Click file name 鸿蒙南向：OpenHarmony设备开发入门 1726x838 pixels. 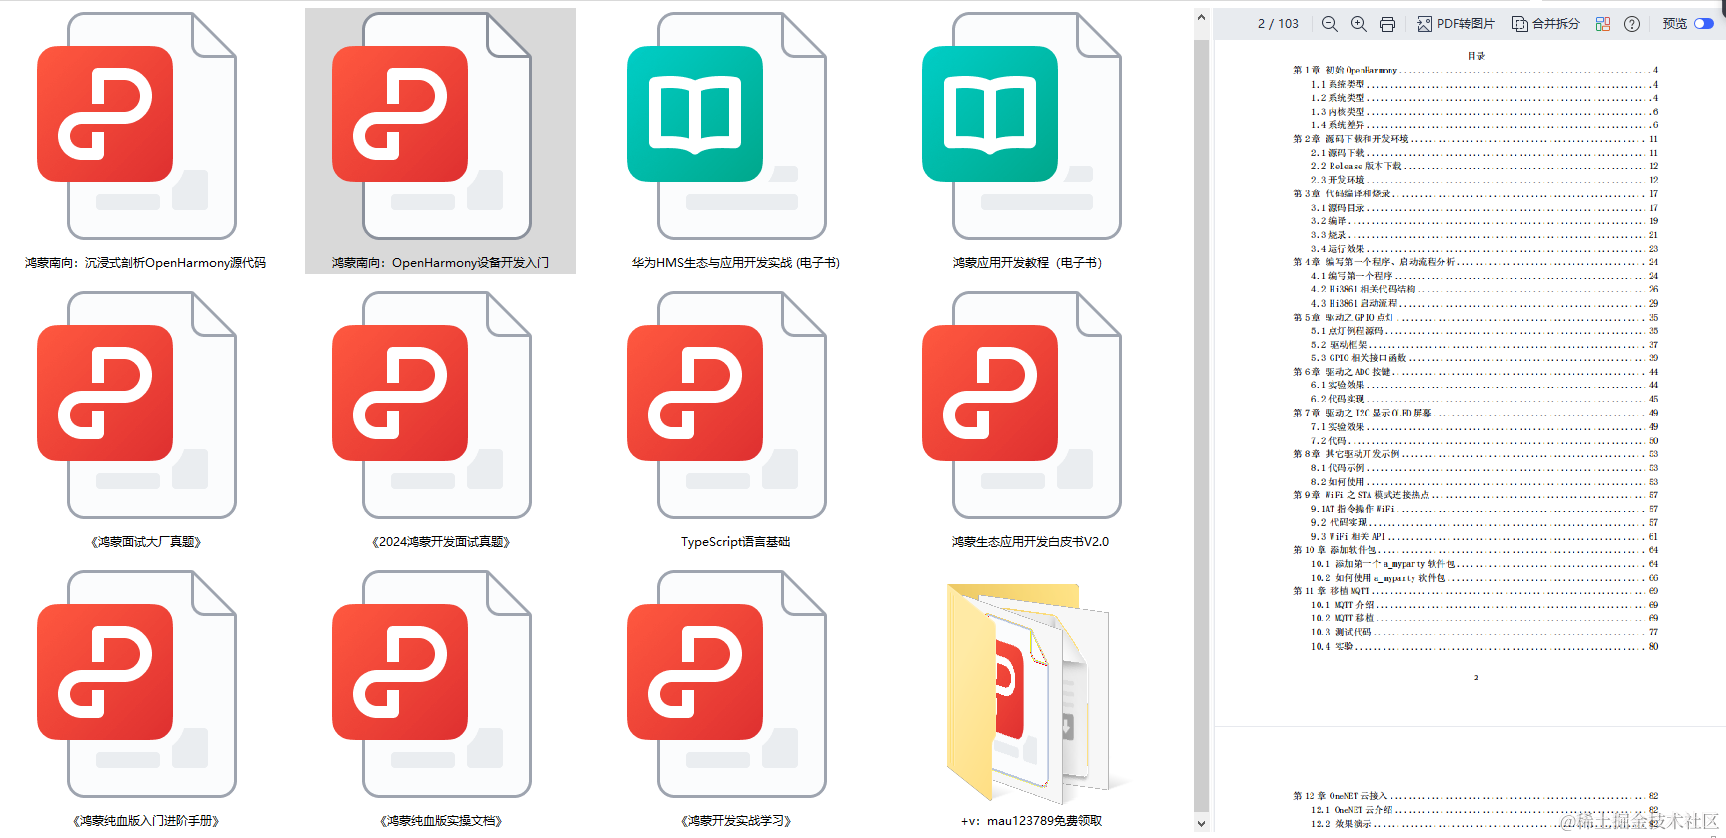coord(441,263)
